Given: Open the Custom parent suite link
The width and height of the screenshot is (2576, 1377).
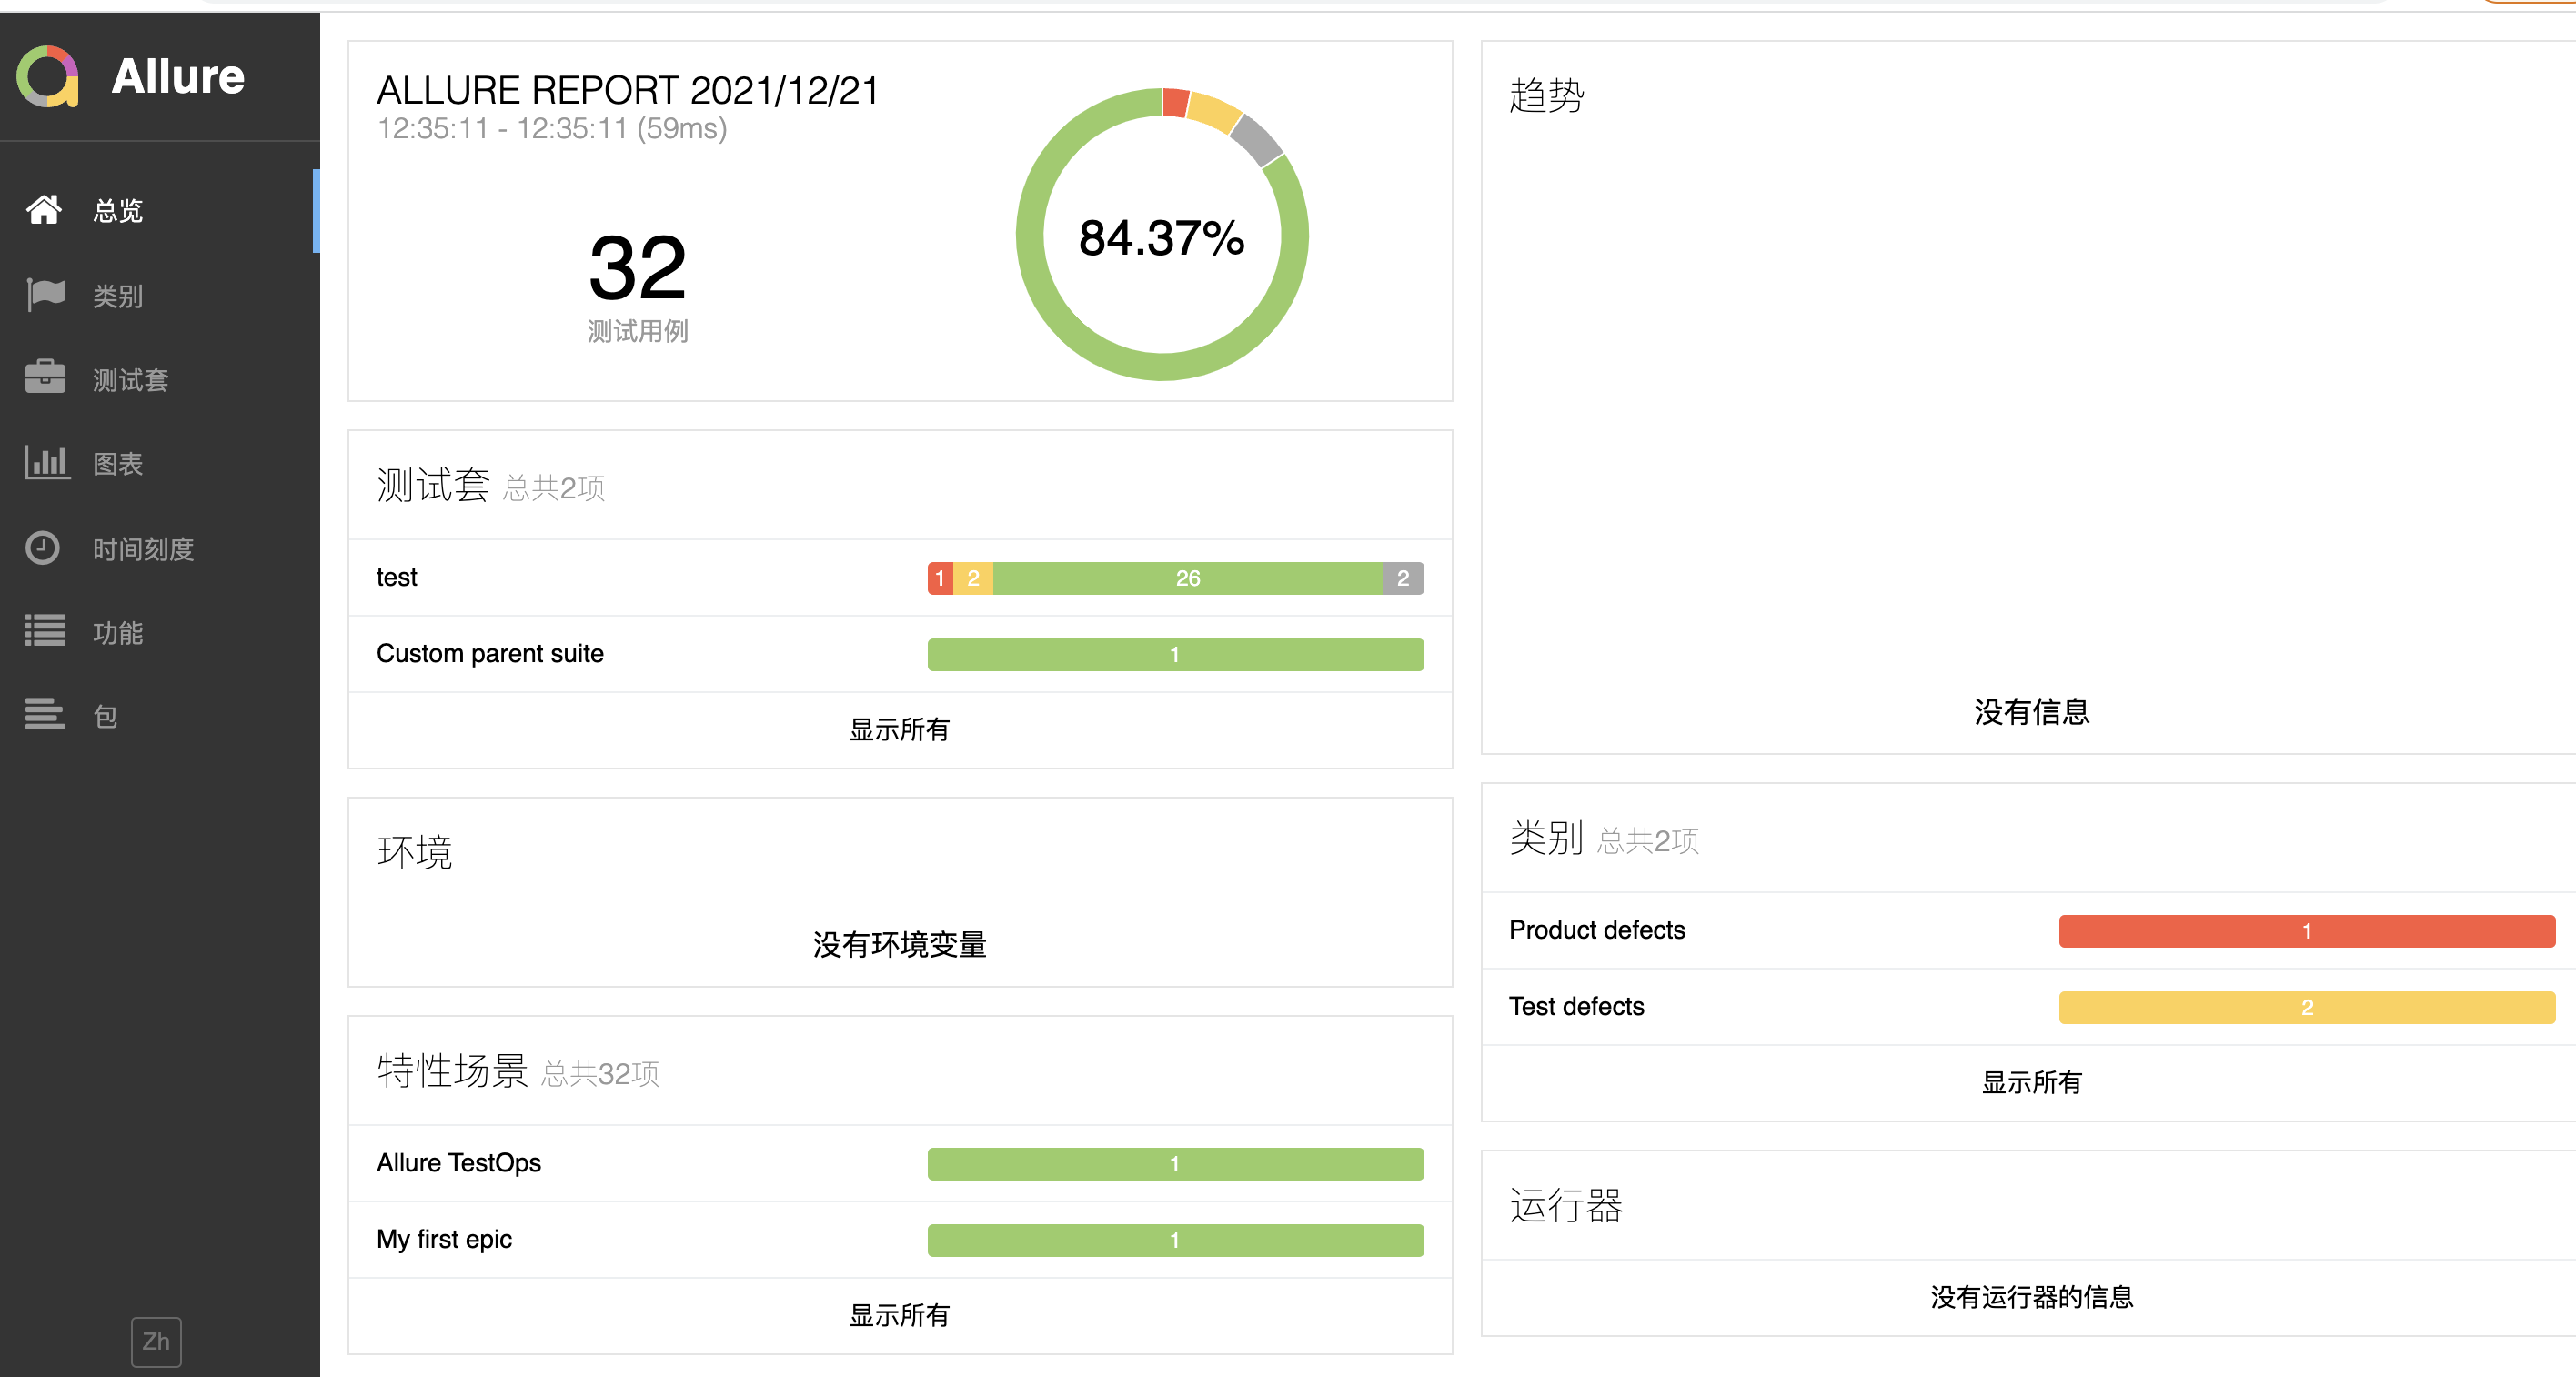Looking at the screenshot, I should coord(490,653).
